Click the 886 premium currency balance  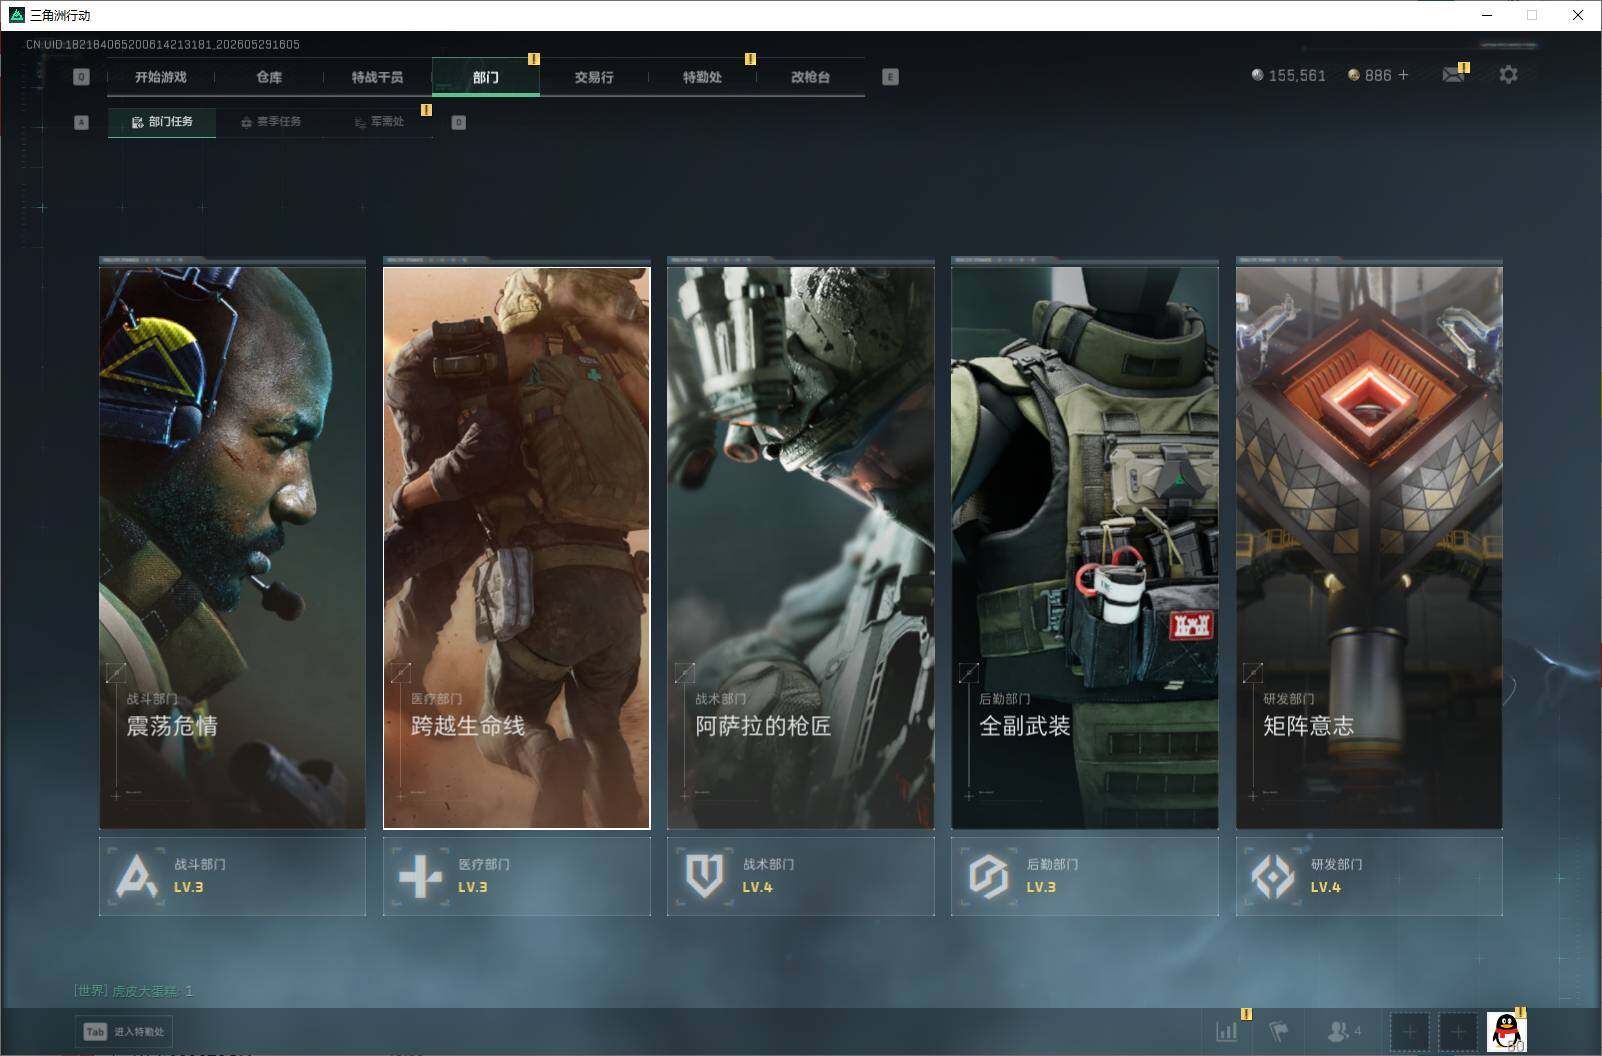pyautogui.click(x=1369, y=76)
